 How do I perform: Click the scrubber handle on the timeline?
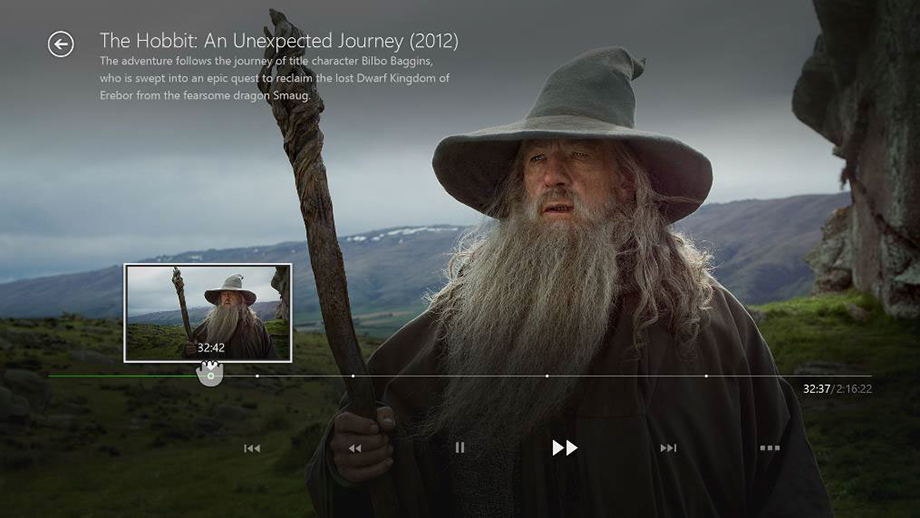(210, 376)
